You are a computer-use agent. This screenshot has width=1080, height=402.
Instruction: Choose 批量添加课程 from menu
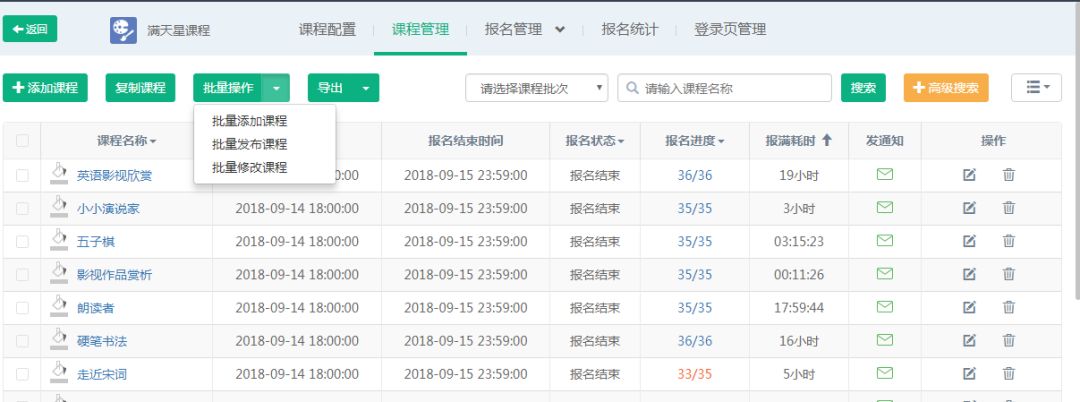point(249,121)
